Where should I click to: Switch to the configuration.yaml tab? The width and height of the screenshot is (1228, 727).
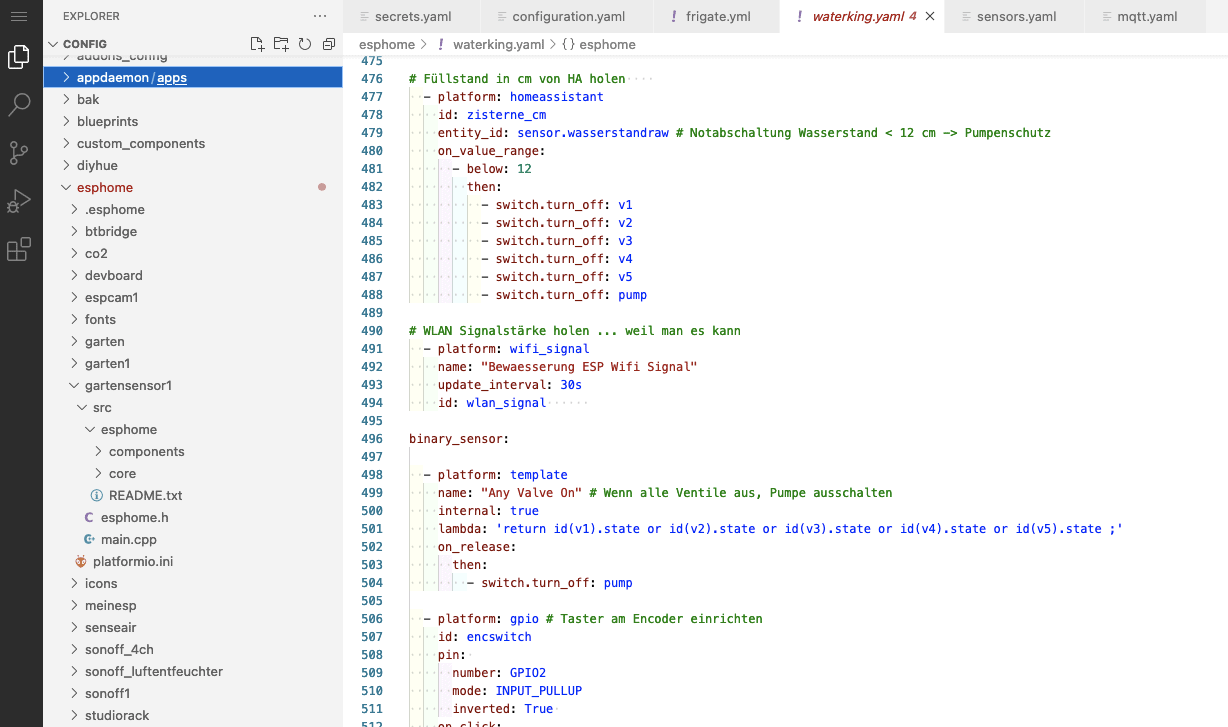tap(568, 17)
